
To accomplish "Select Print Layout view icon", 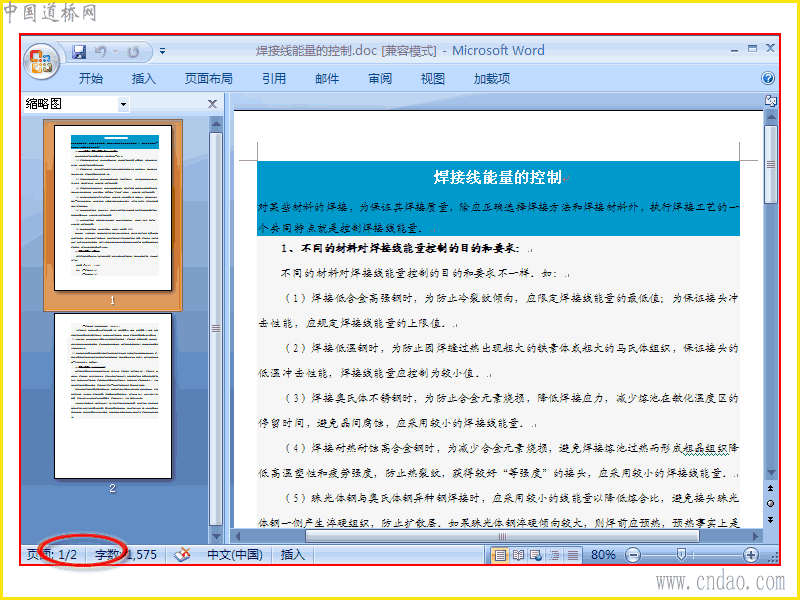I will (500, 555).
